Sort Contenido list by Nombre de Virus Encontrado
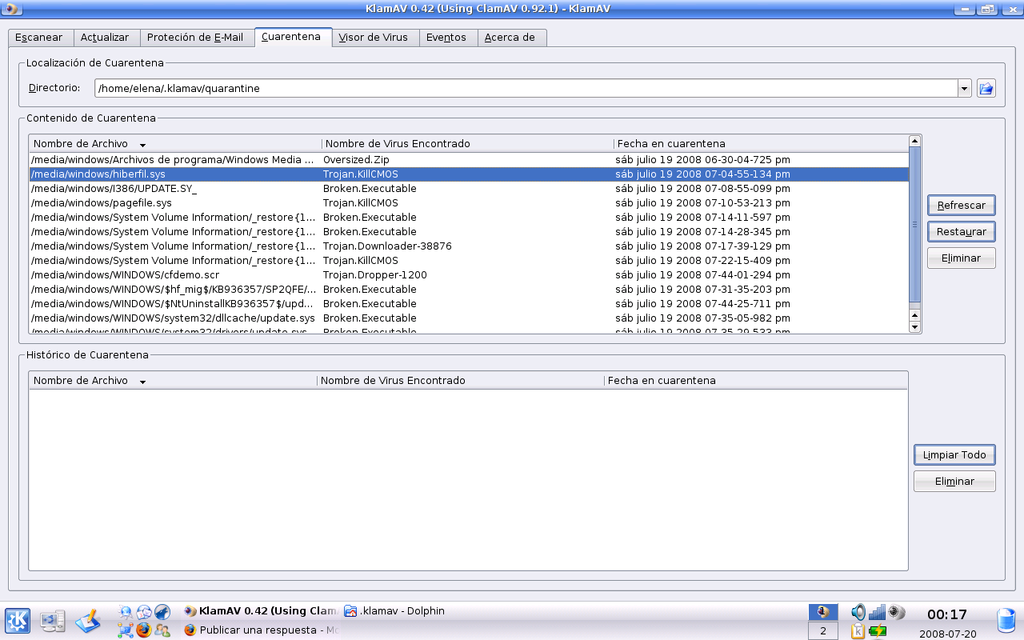The height and width of the screenshot is (640, 1024). tap(467, 144)
